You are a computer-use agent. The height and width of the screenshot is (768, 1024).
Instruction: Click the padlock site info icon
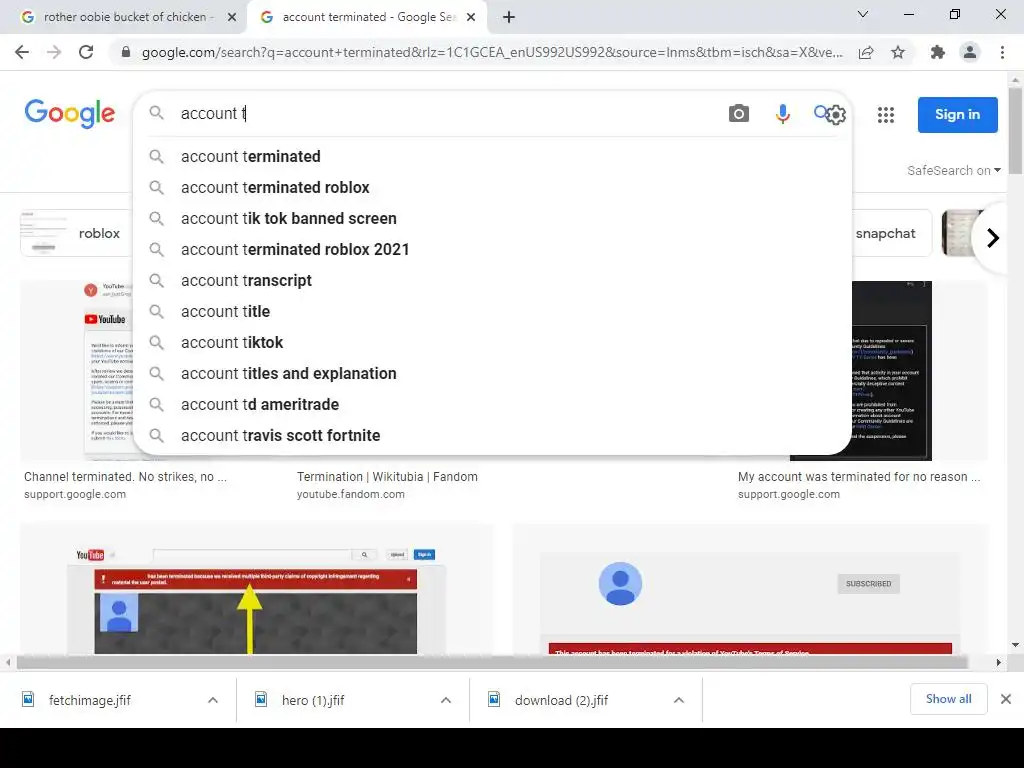click(x=126, y=52)
